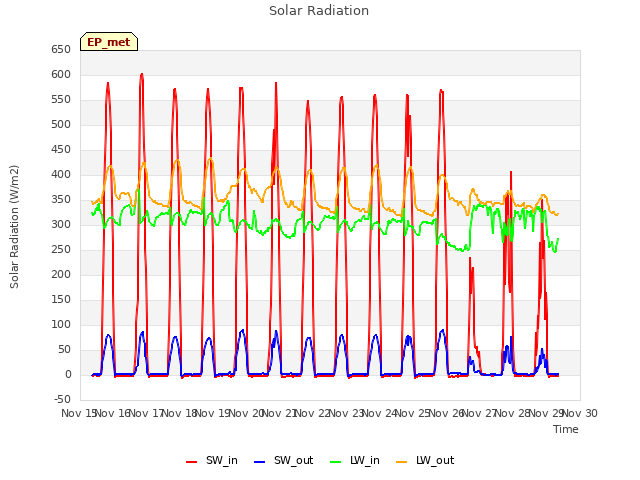Click the blue SW_out legend swatch
The height and width of the screenshot is (480, 640).
click(260, 462)
